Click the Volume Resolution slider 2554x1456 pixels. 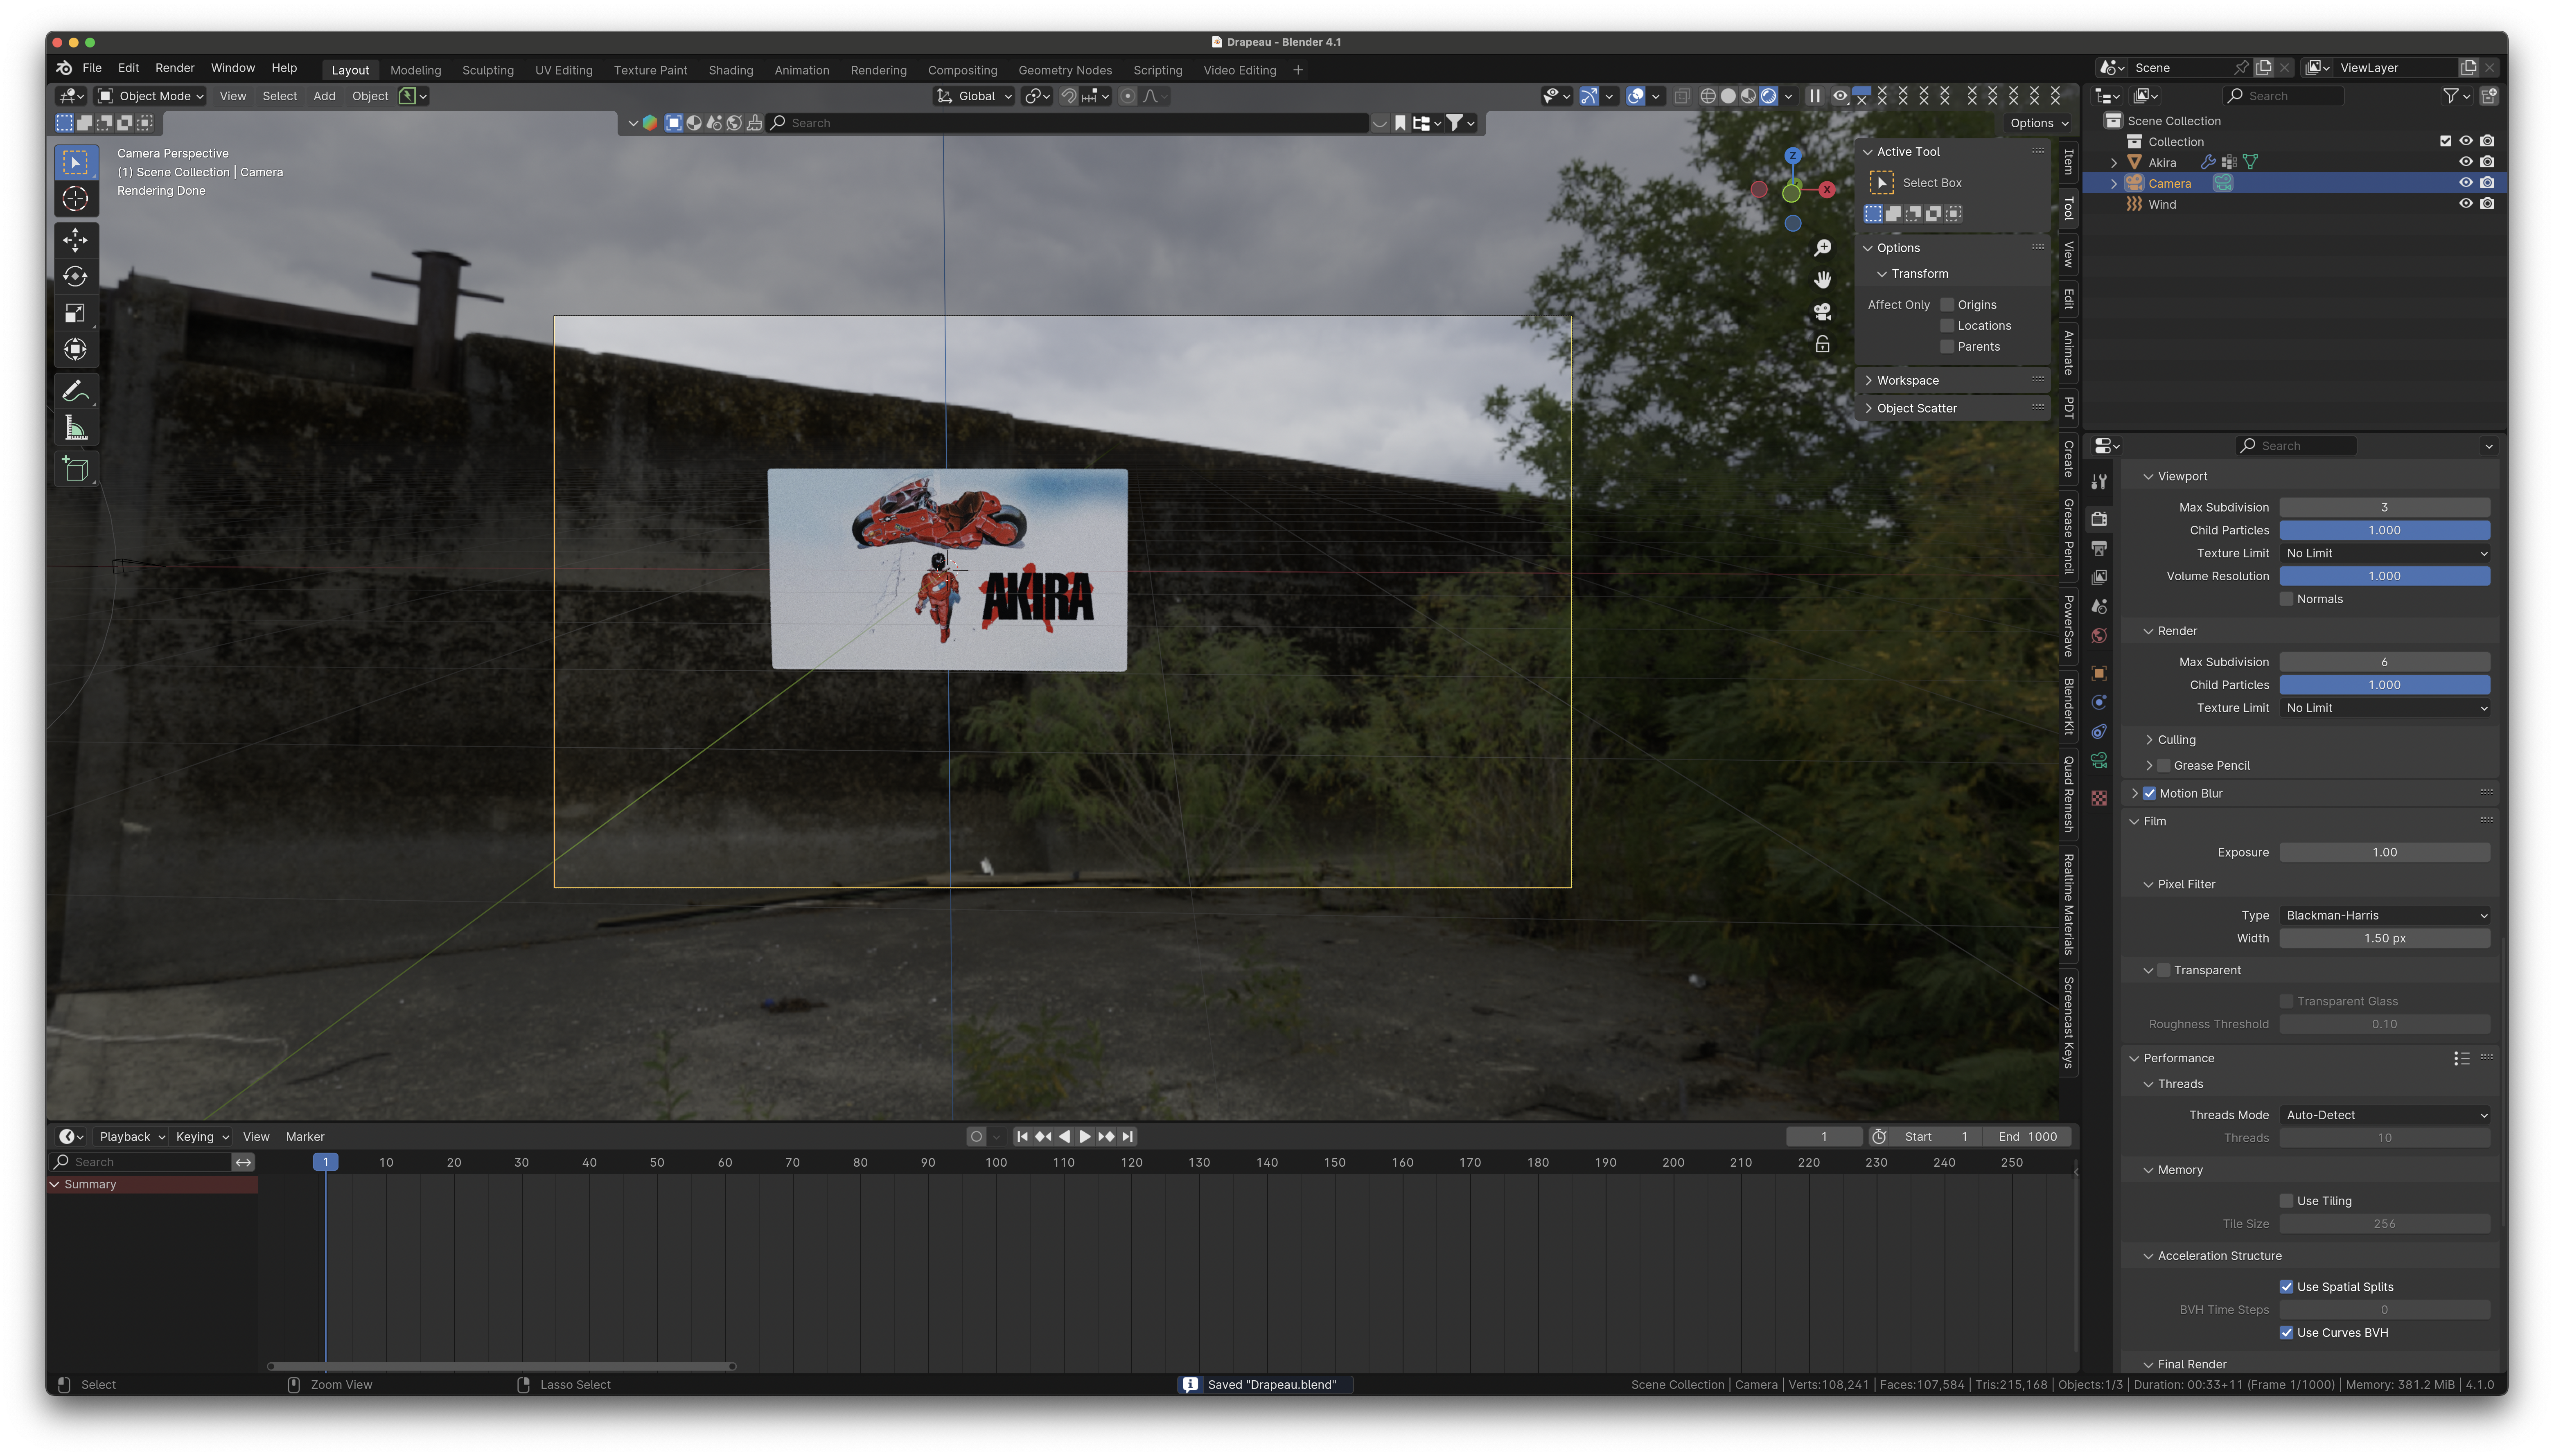tap(2385, 577)
